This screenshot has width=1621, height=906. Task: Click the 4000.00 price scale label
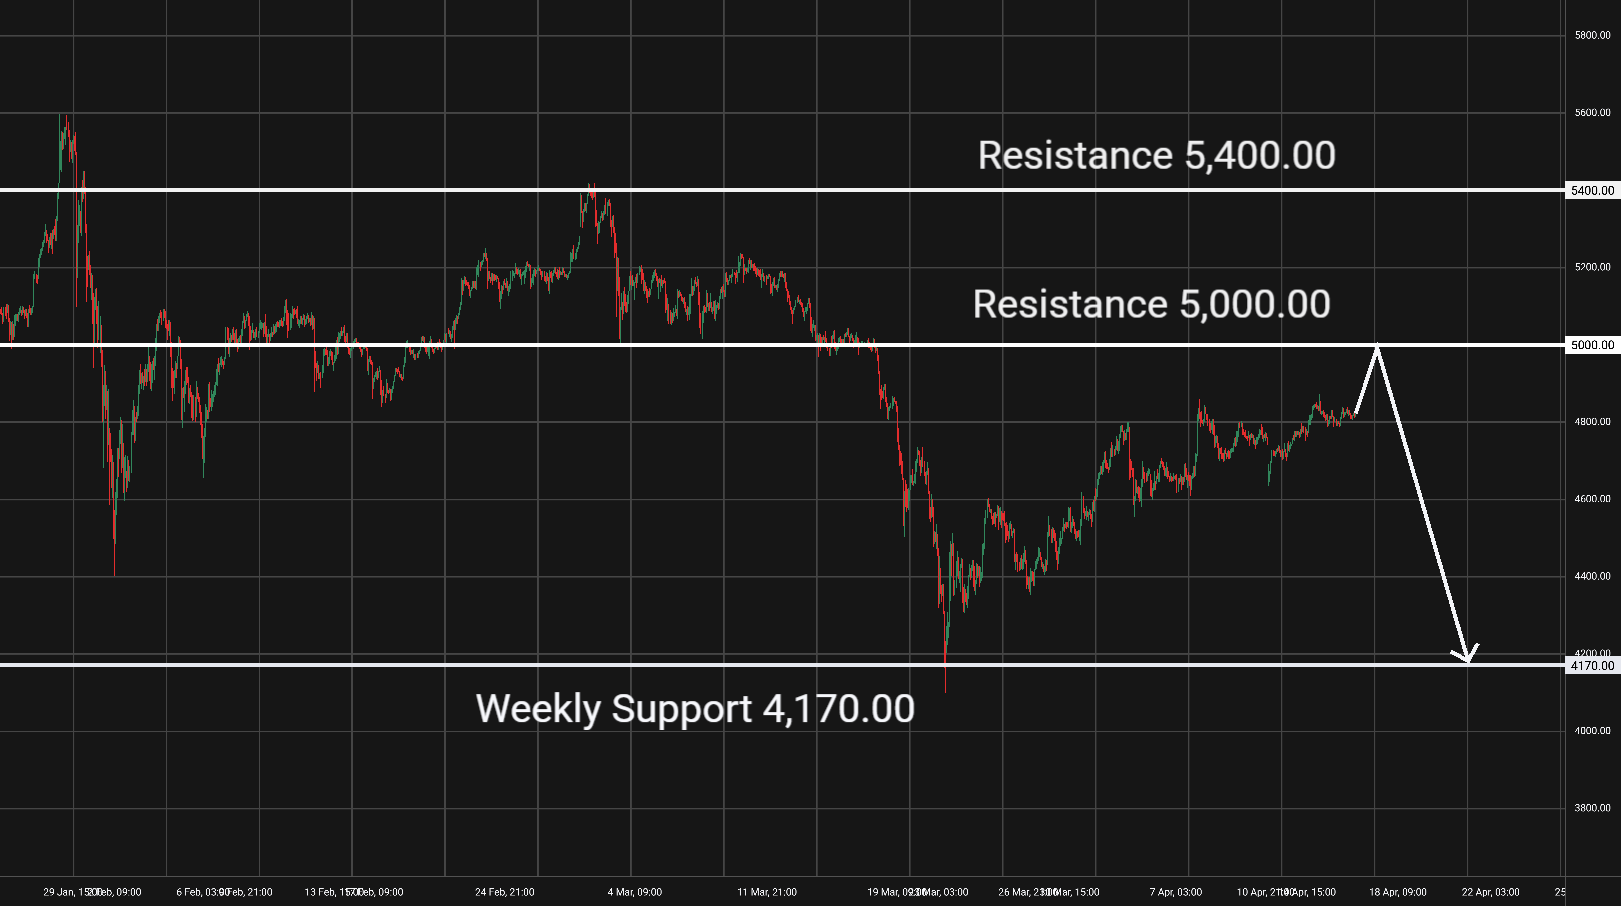(1592, 731)
